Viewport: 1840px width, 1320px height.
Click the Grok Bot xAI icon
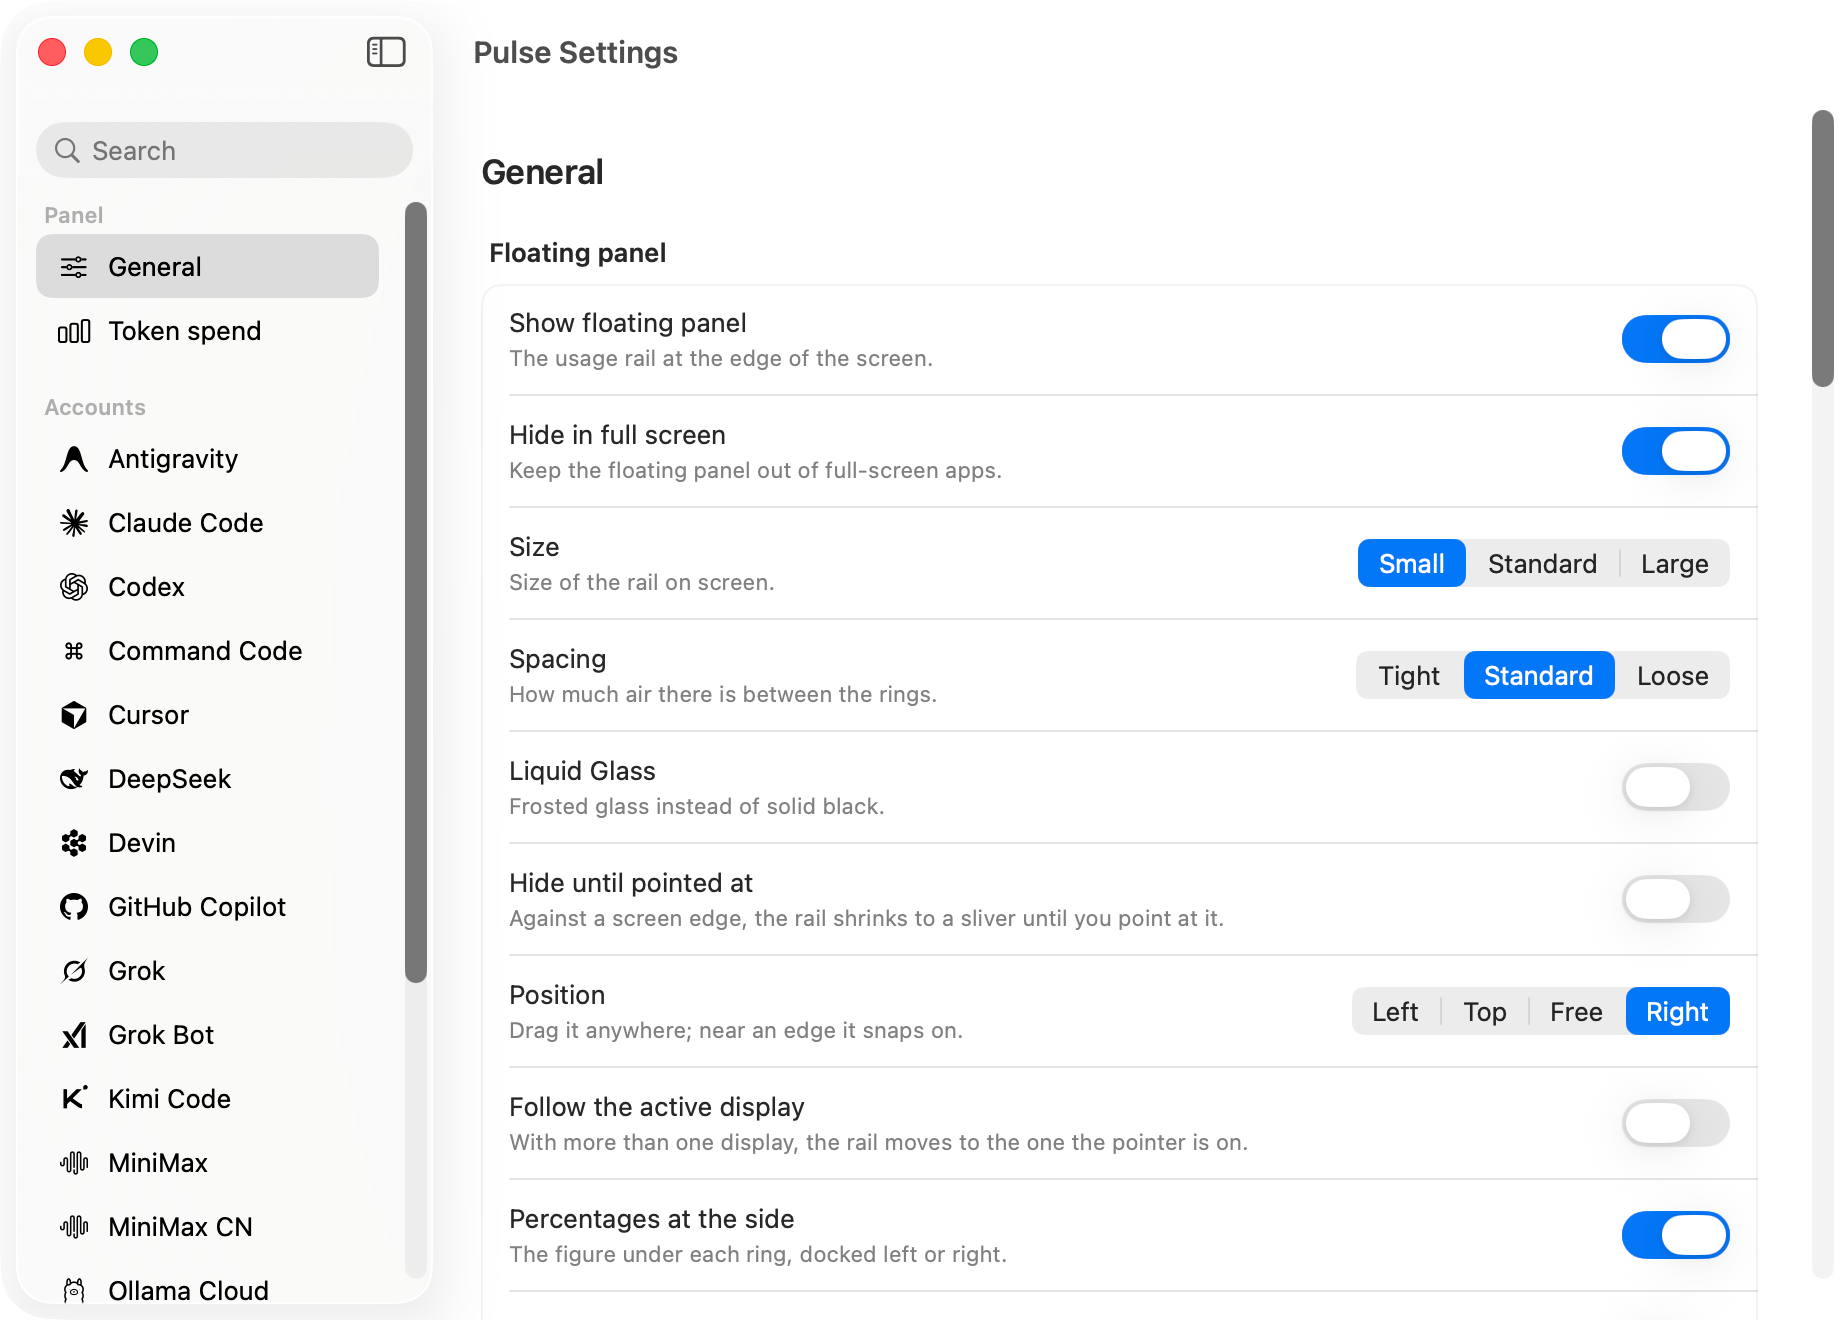(x=74, y=1035)
